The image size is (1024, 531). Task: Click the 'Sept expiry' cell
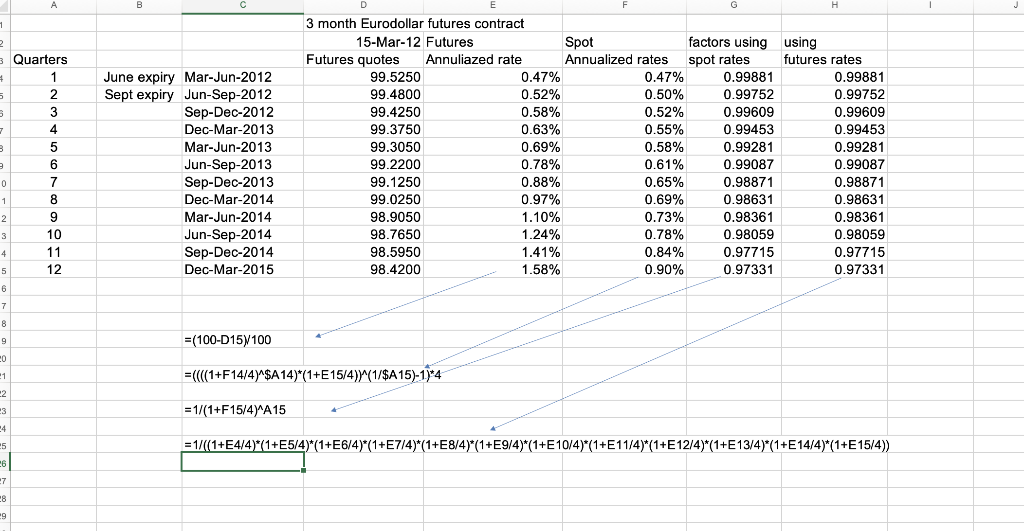coord(139,95)
